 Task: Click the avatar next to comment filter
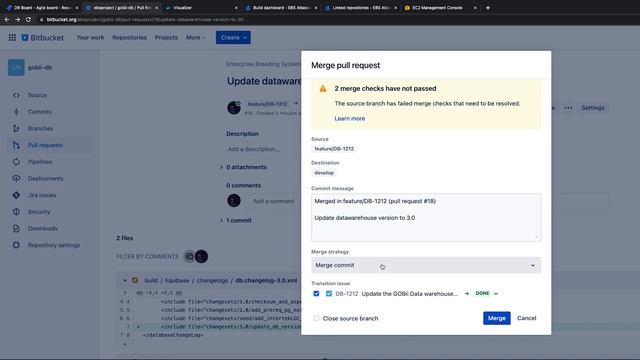pos(201,256)
